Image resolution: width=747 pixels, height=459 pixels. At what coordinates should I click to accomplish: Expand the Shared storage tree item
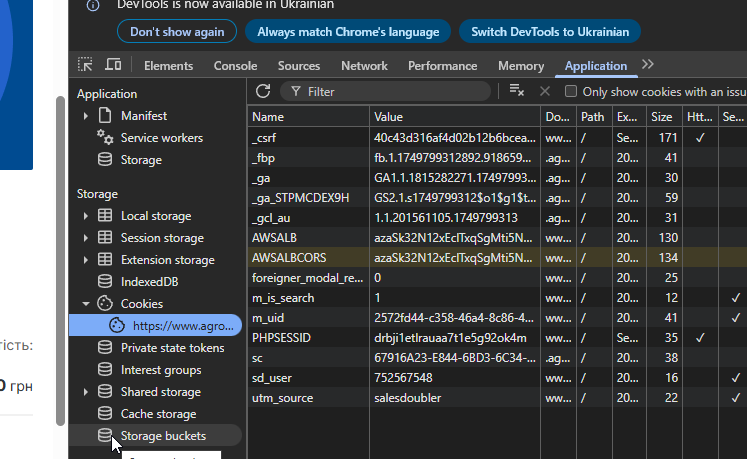point(86,392)
